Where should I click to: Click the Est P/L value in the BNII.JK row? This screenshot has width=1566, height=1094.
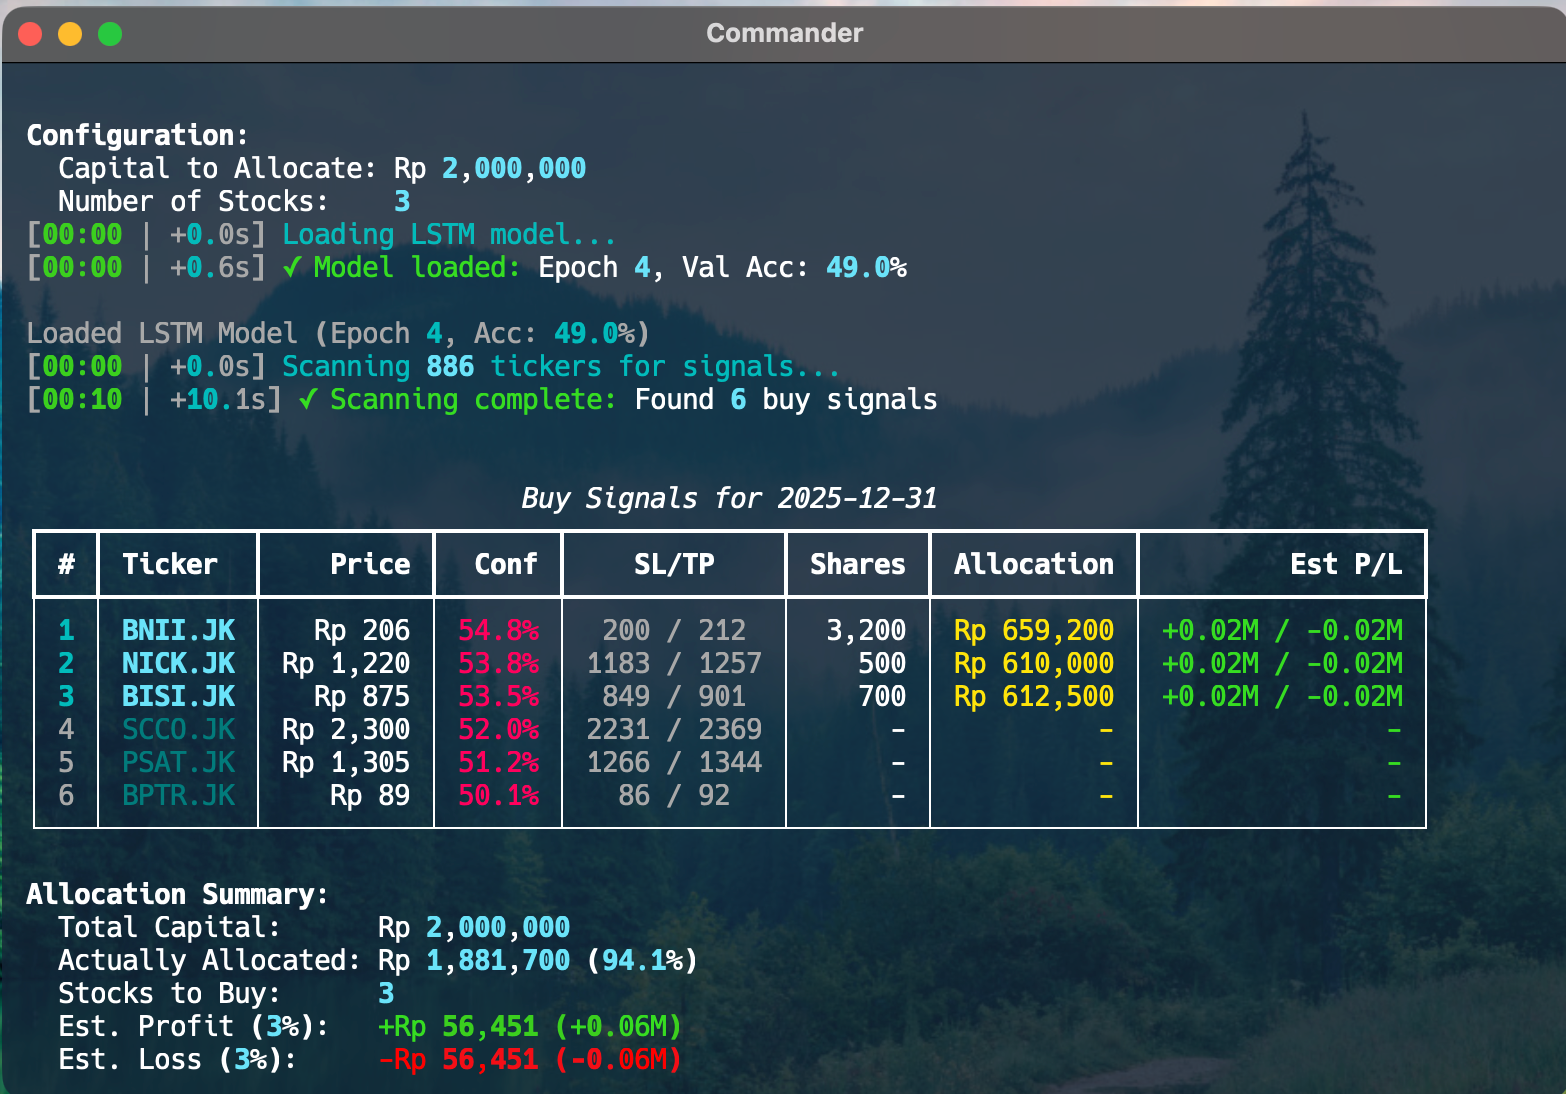coord(1282,630)
